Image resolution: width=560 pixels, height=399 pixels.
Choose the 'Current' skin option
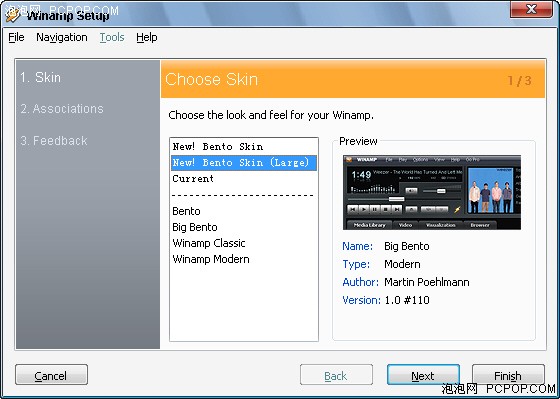(x=244, y=179)
